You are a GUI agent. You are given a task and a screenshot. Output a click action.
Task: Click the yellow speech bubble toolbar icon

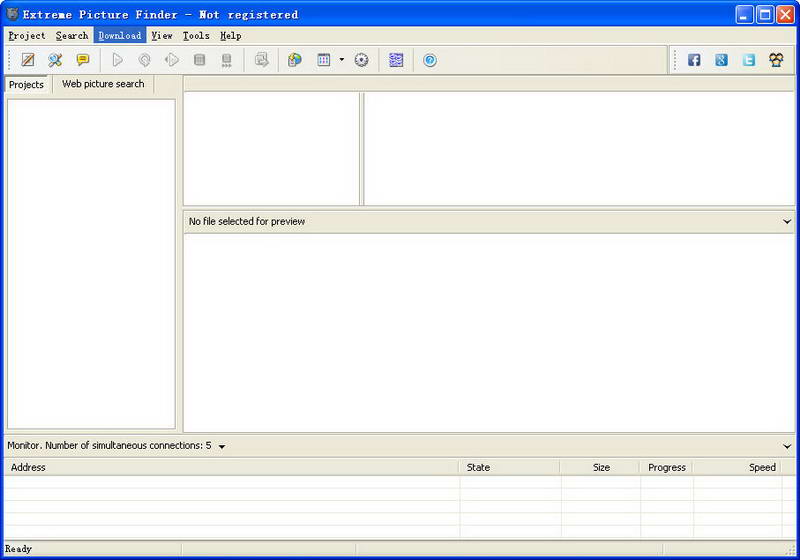tap(83, 60)
